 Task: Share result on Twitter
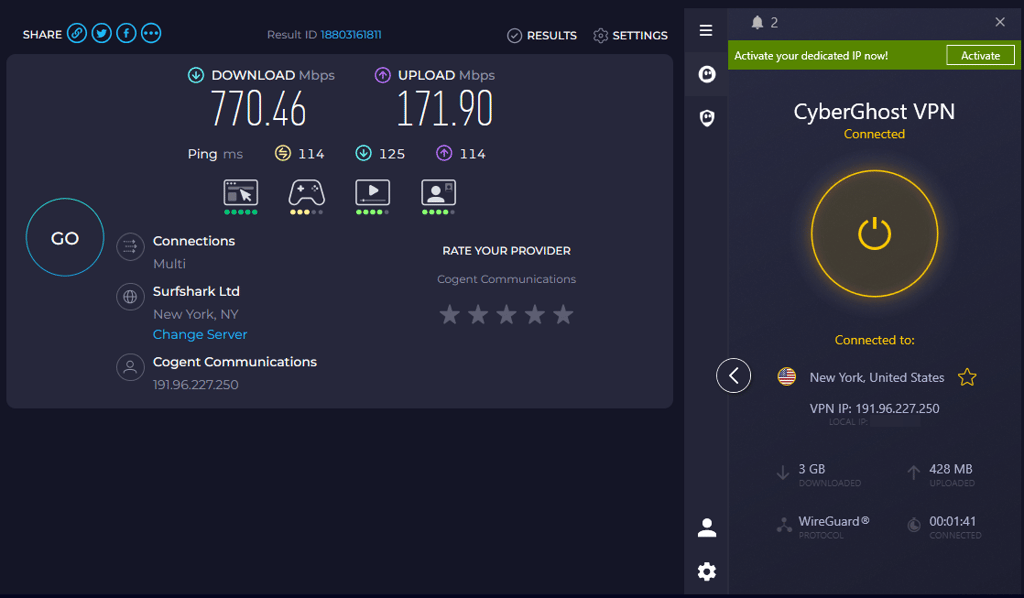[x=101, y=33]
